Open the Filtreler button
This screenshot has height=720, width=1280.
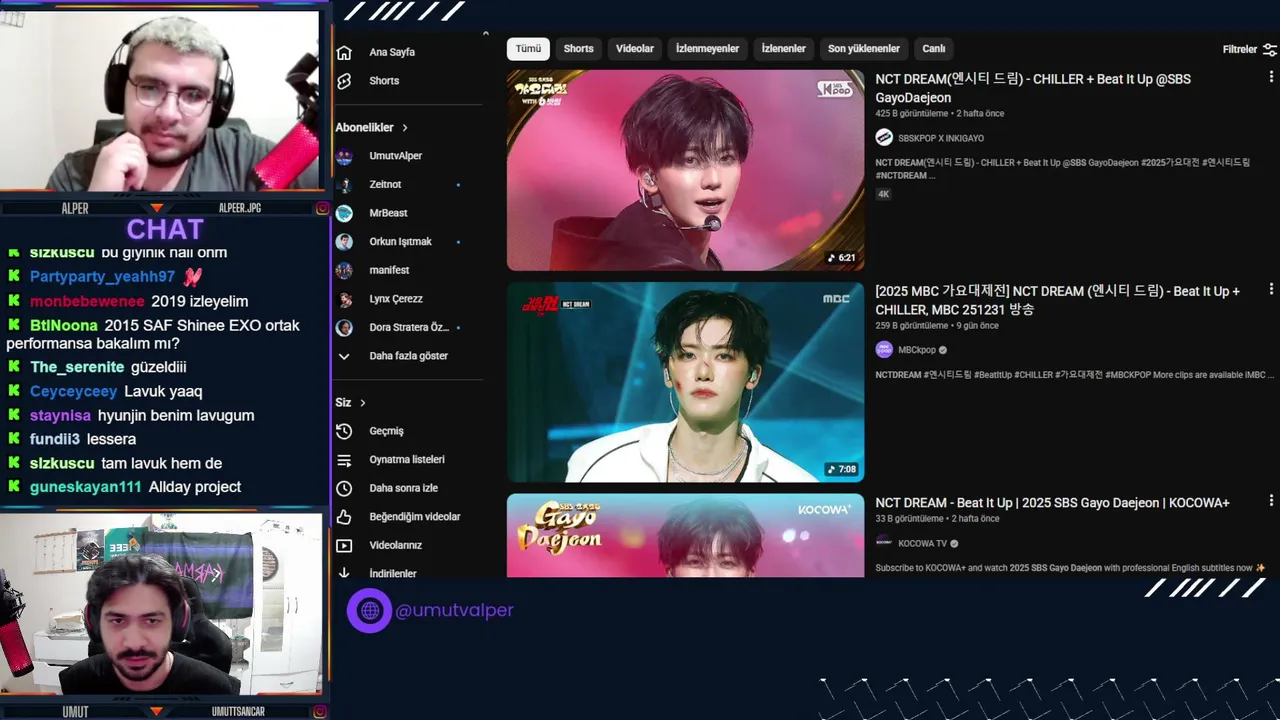(1249, 49)
